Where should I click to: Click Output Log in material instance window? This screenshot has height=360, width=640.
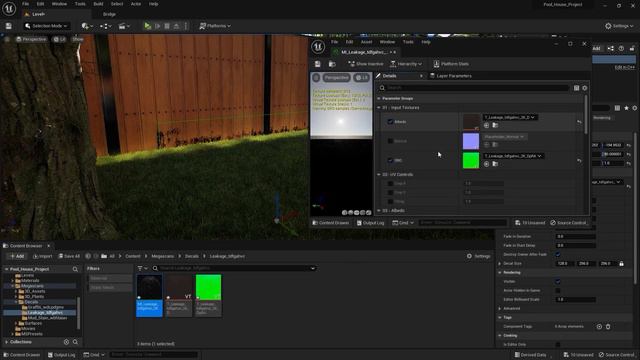click(x=370, y=223)
